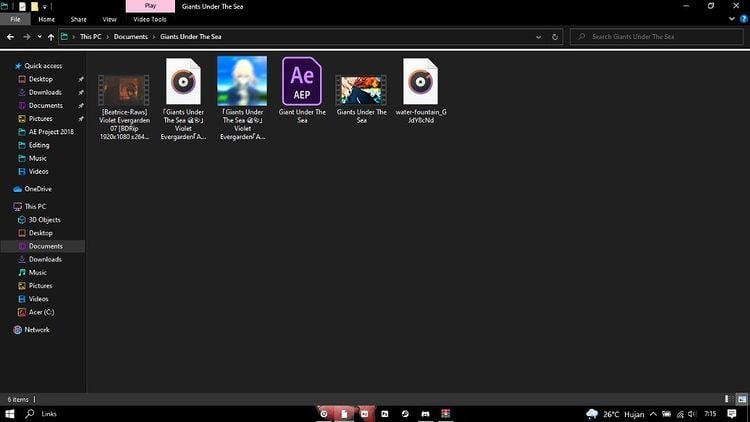Switch to large thumbnails view in status bar
750x422 pixels.
[x=742, y=399]
